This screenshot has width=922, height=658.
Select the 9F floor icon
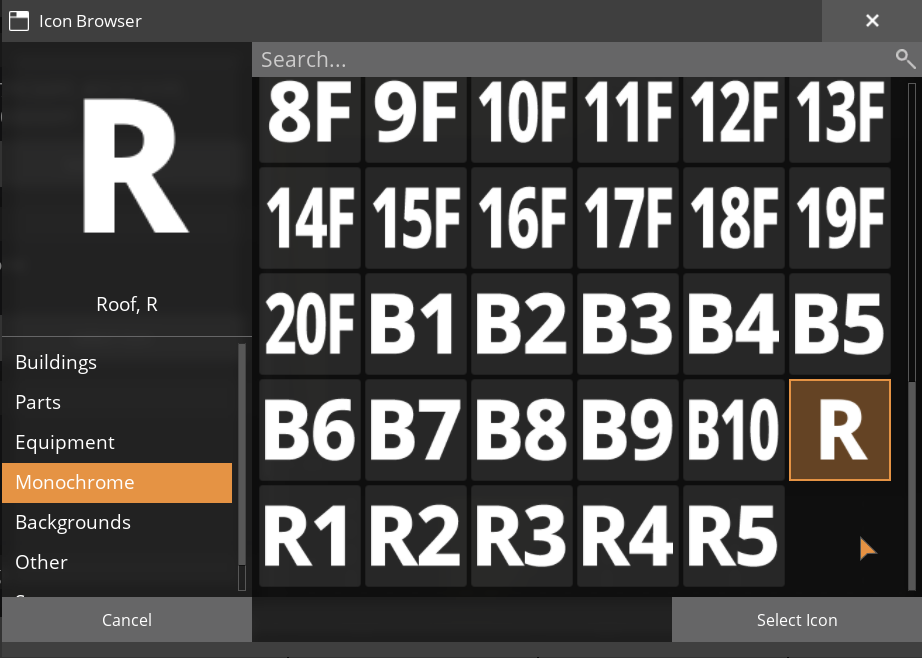point(416,119)
